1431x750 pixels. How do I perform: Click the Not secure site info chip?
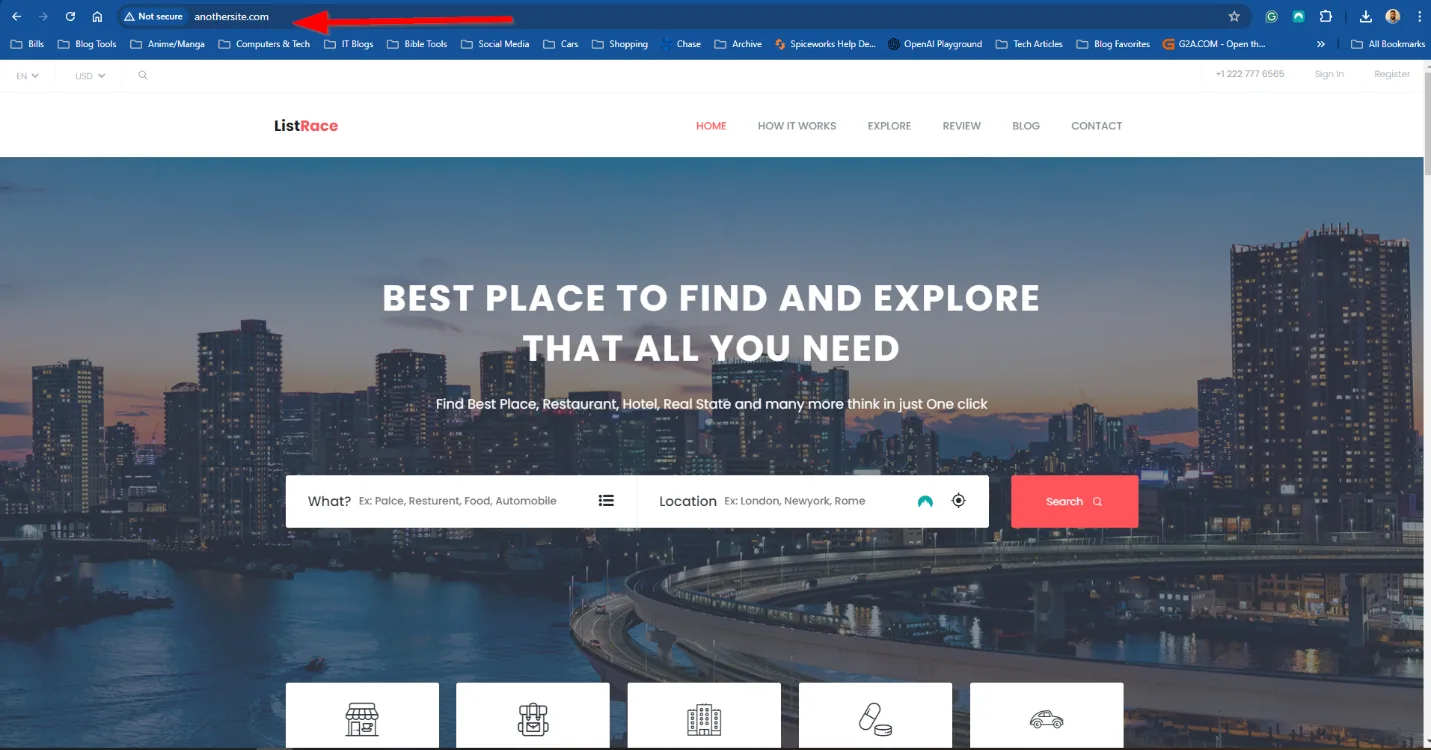153,16
